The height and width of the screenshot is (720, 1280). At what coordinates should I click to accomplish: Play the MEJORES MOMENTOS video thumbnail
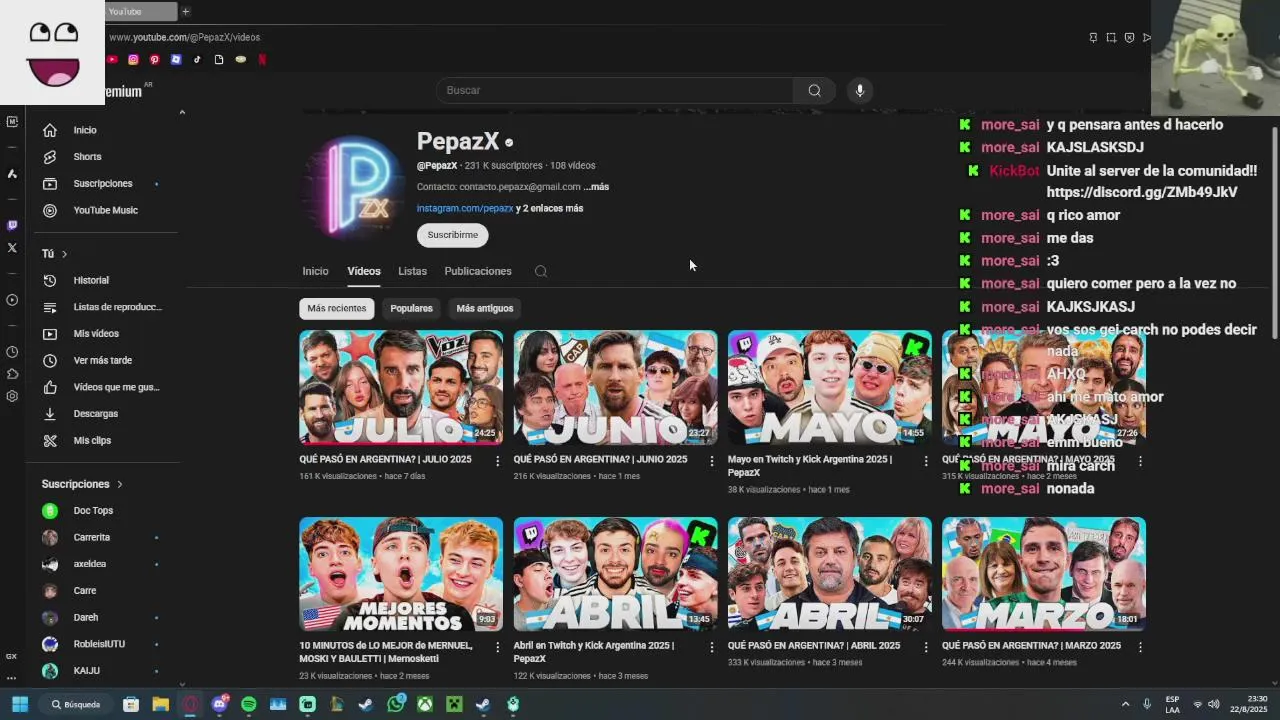401,574
